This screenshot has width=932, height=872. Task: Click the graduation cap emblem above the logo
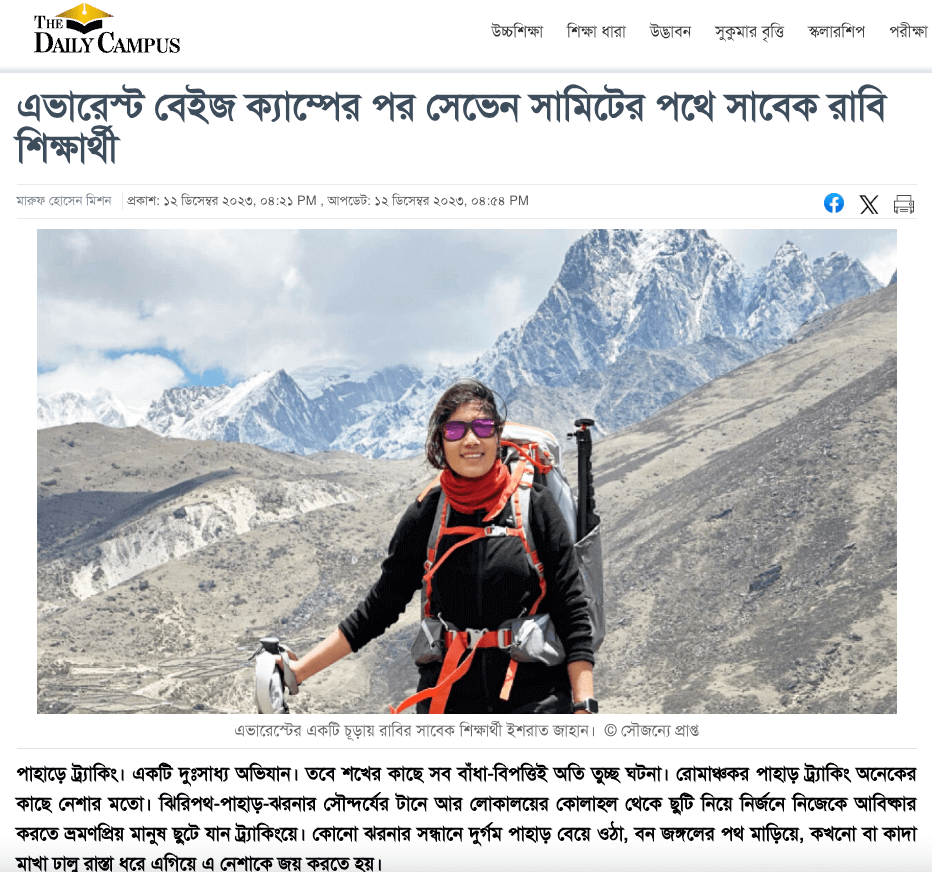tap(87, 17)
